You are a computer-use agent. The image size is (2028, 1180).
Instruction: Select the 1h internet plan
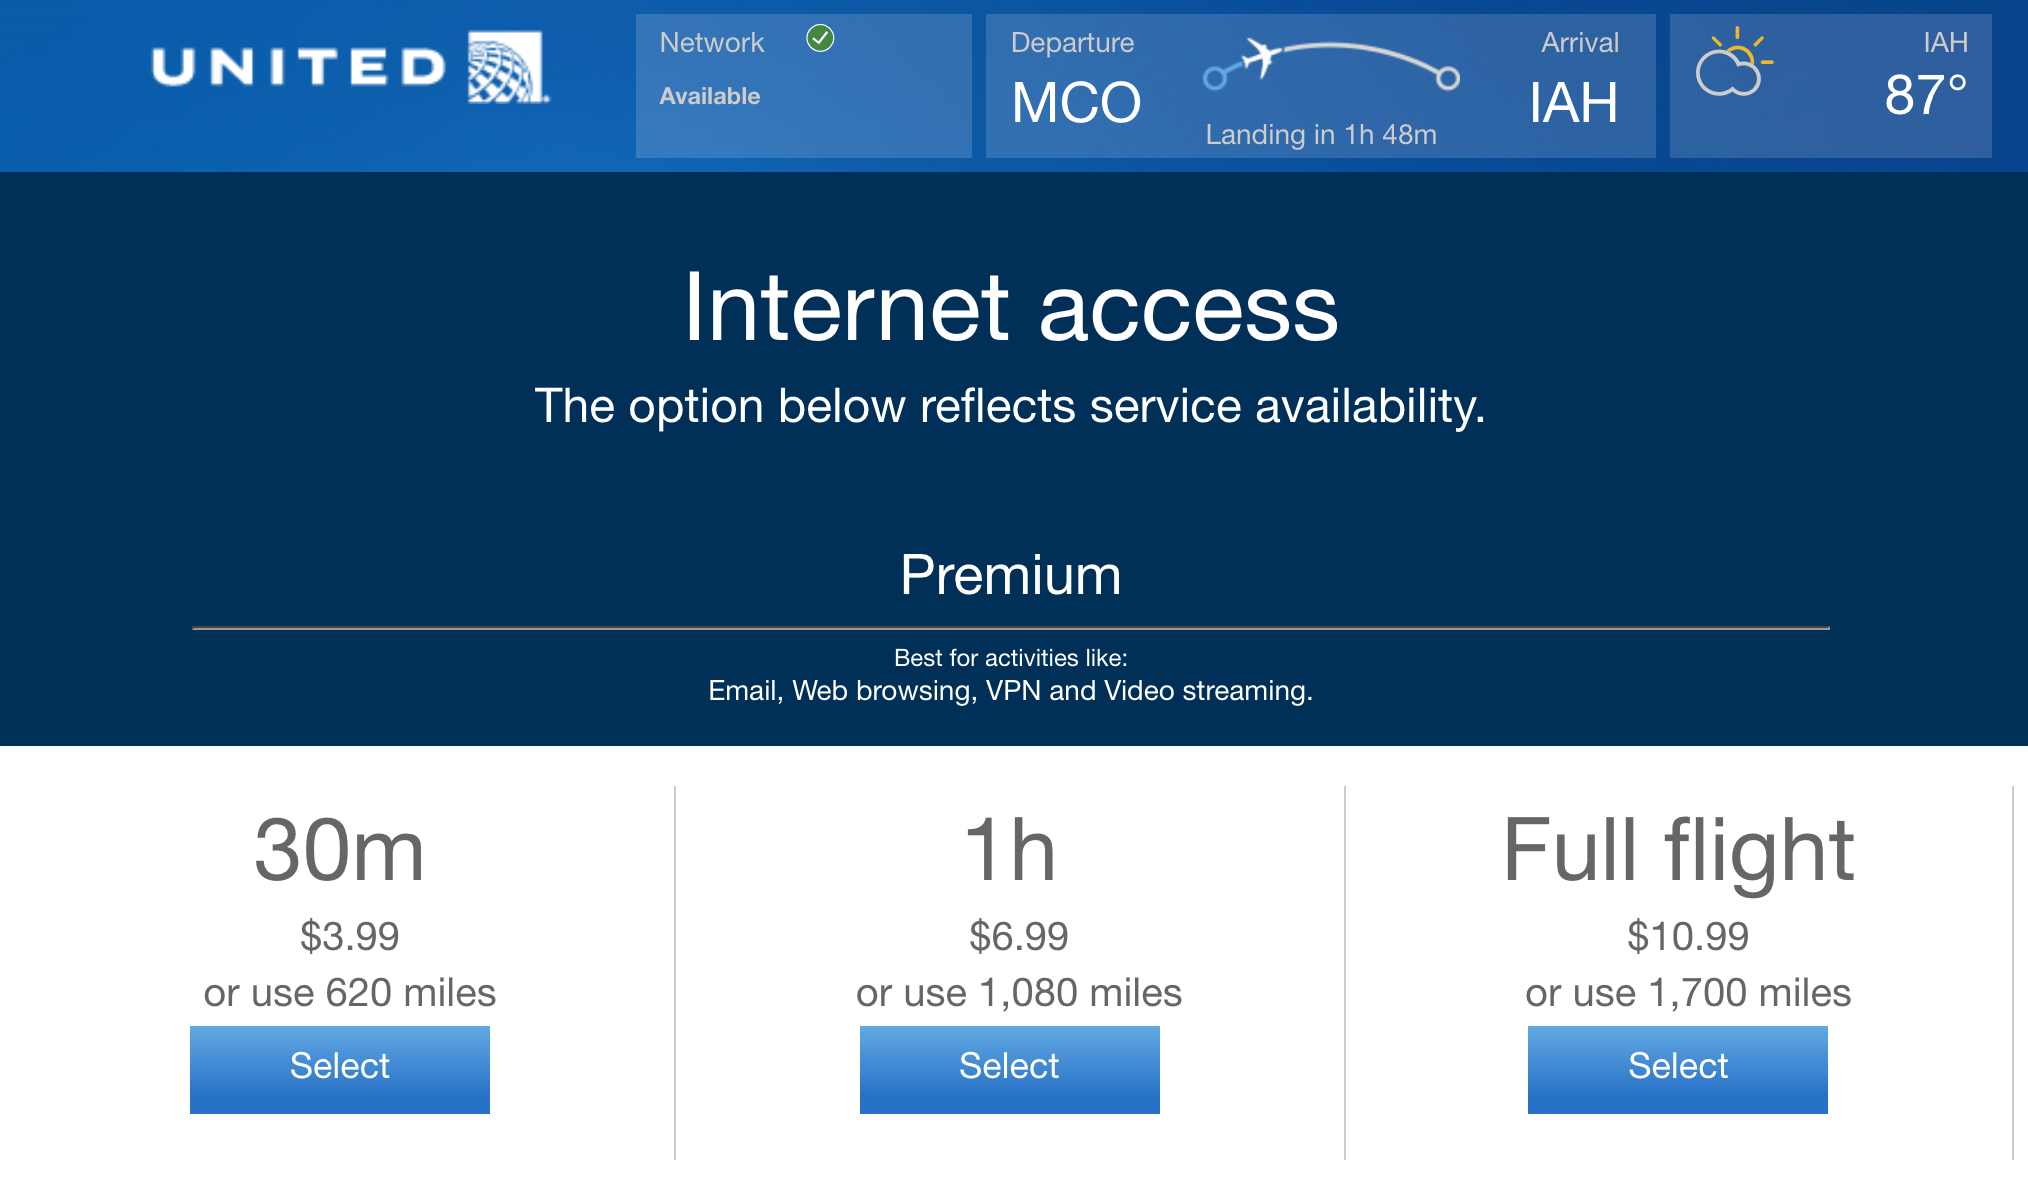1009,1069
